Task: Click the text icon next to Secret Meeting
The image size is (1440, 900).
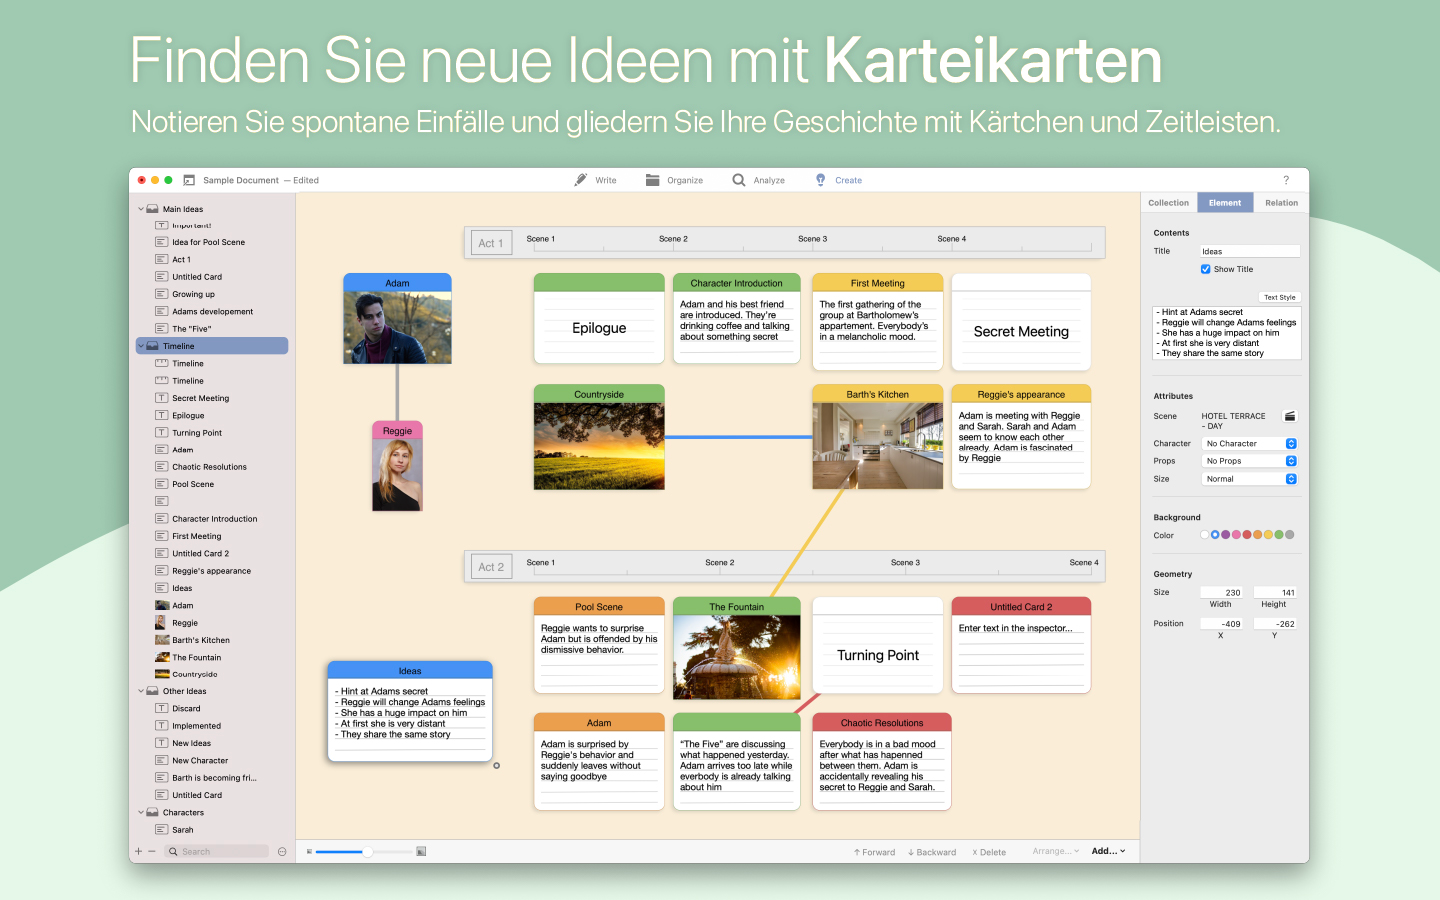Action: coord(161,398)
